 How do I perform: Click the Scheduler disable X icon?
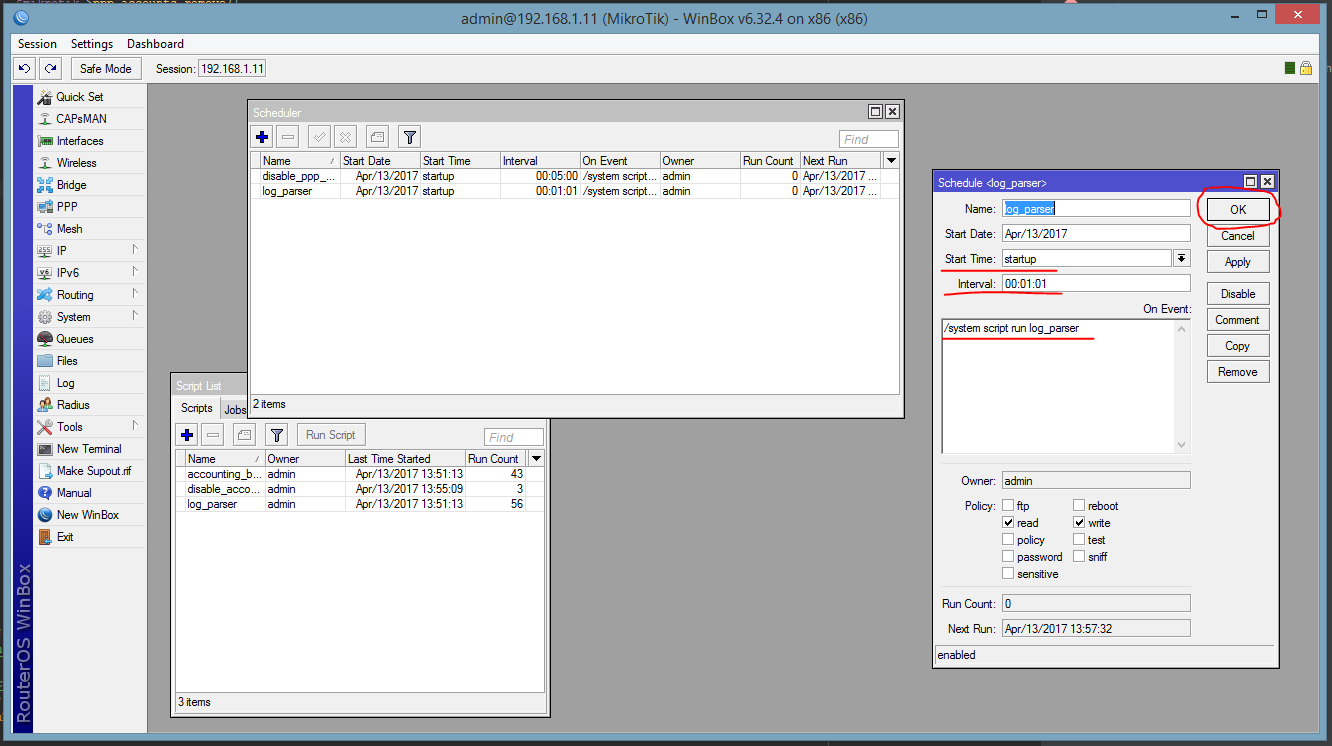click(x=345, y=137)
